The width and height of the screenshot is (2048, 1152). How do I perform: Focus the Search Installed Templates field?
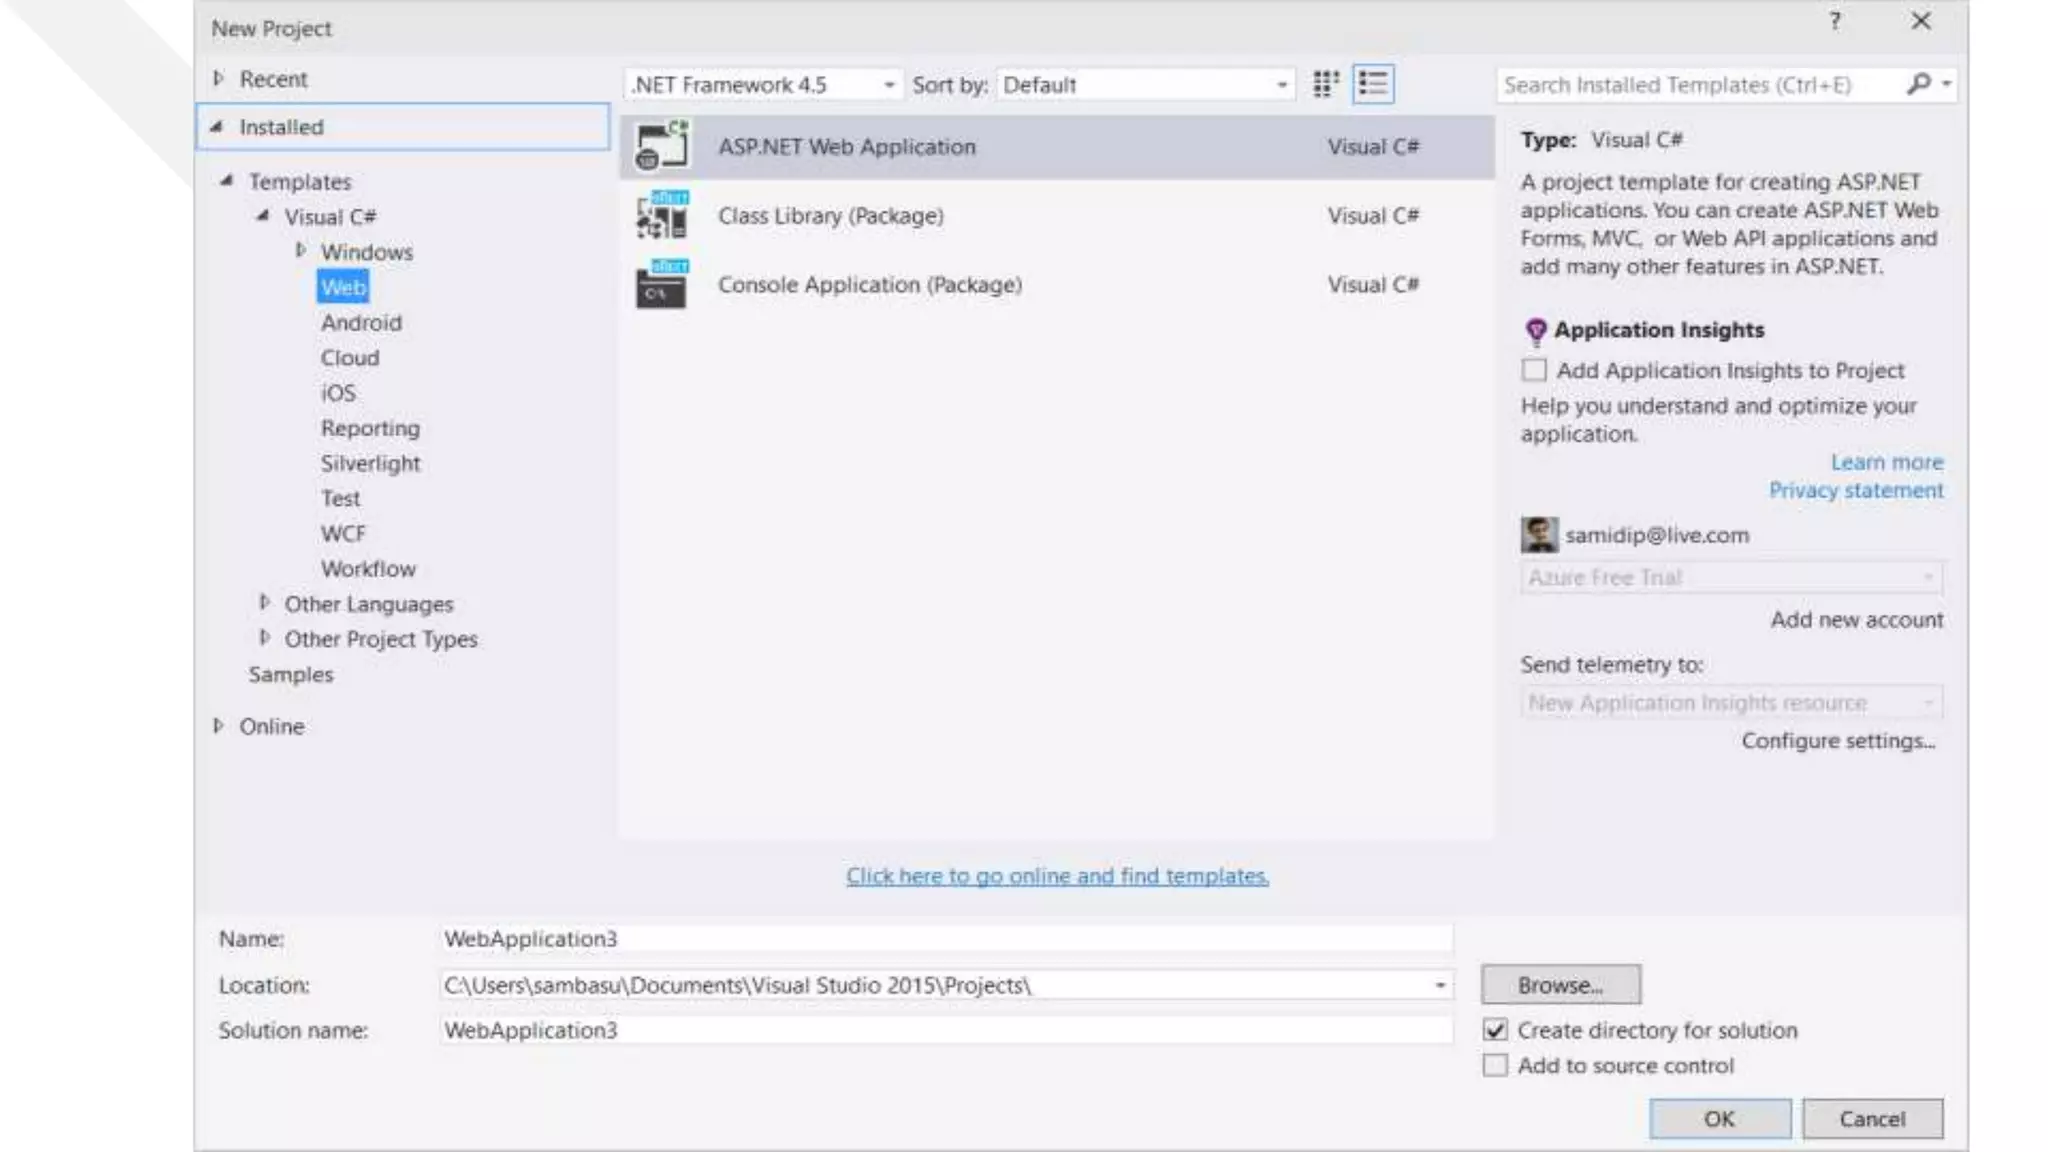pyautogui.click(x=1700, y=85)
